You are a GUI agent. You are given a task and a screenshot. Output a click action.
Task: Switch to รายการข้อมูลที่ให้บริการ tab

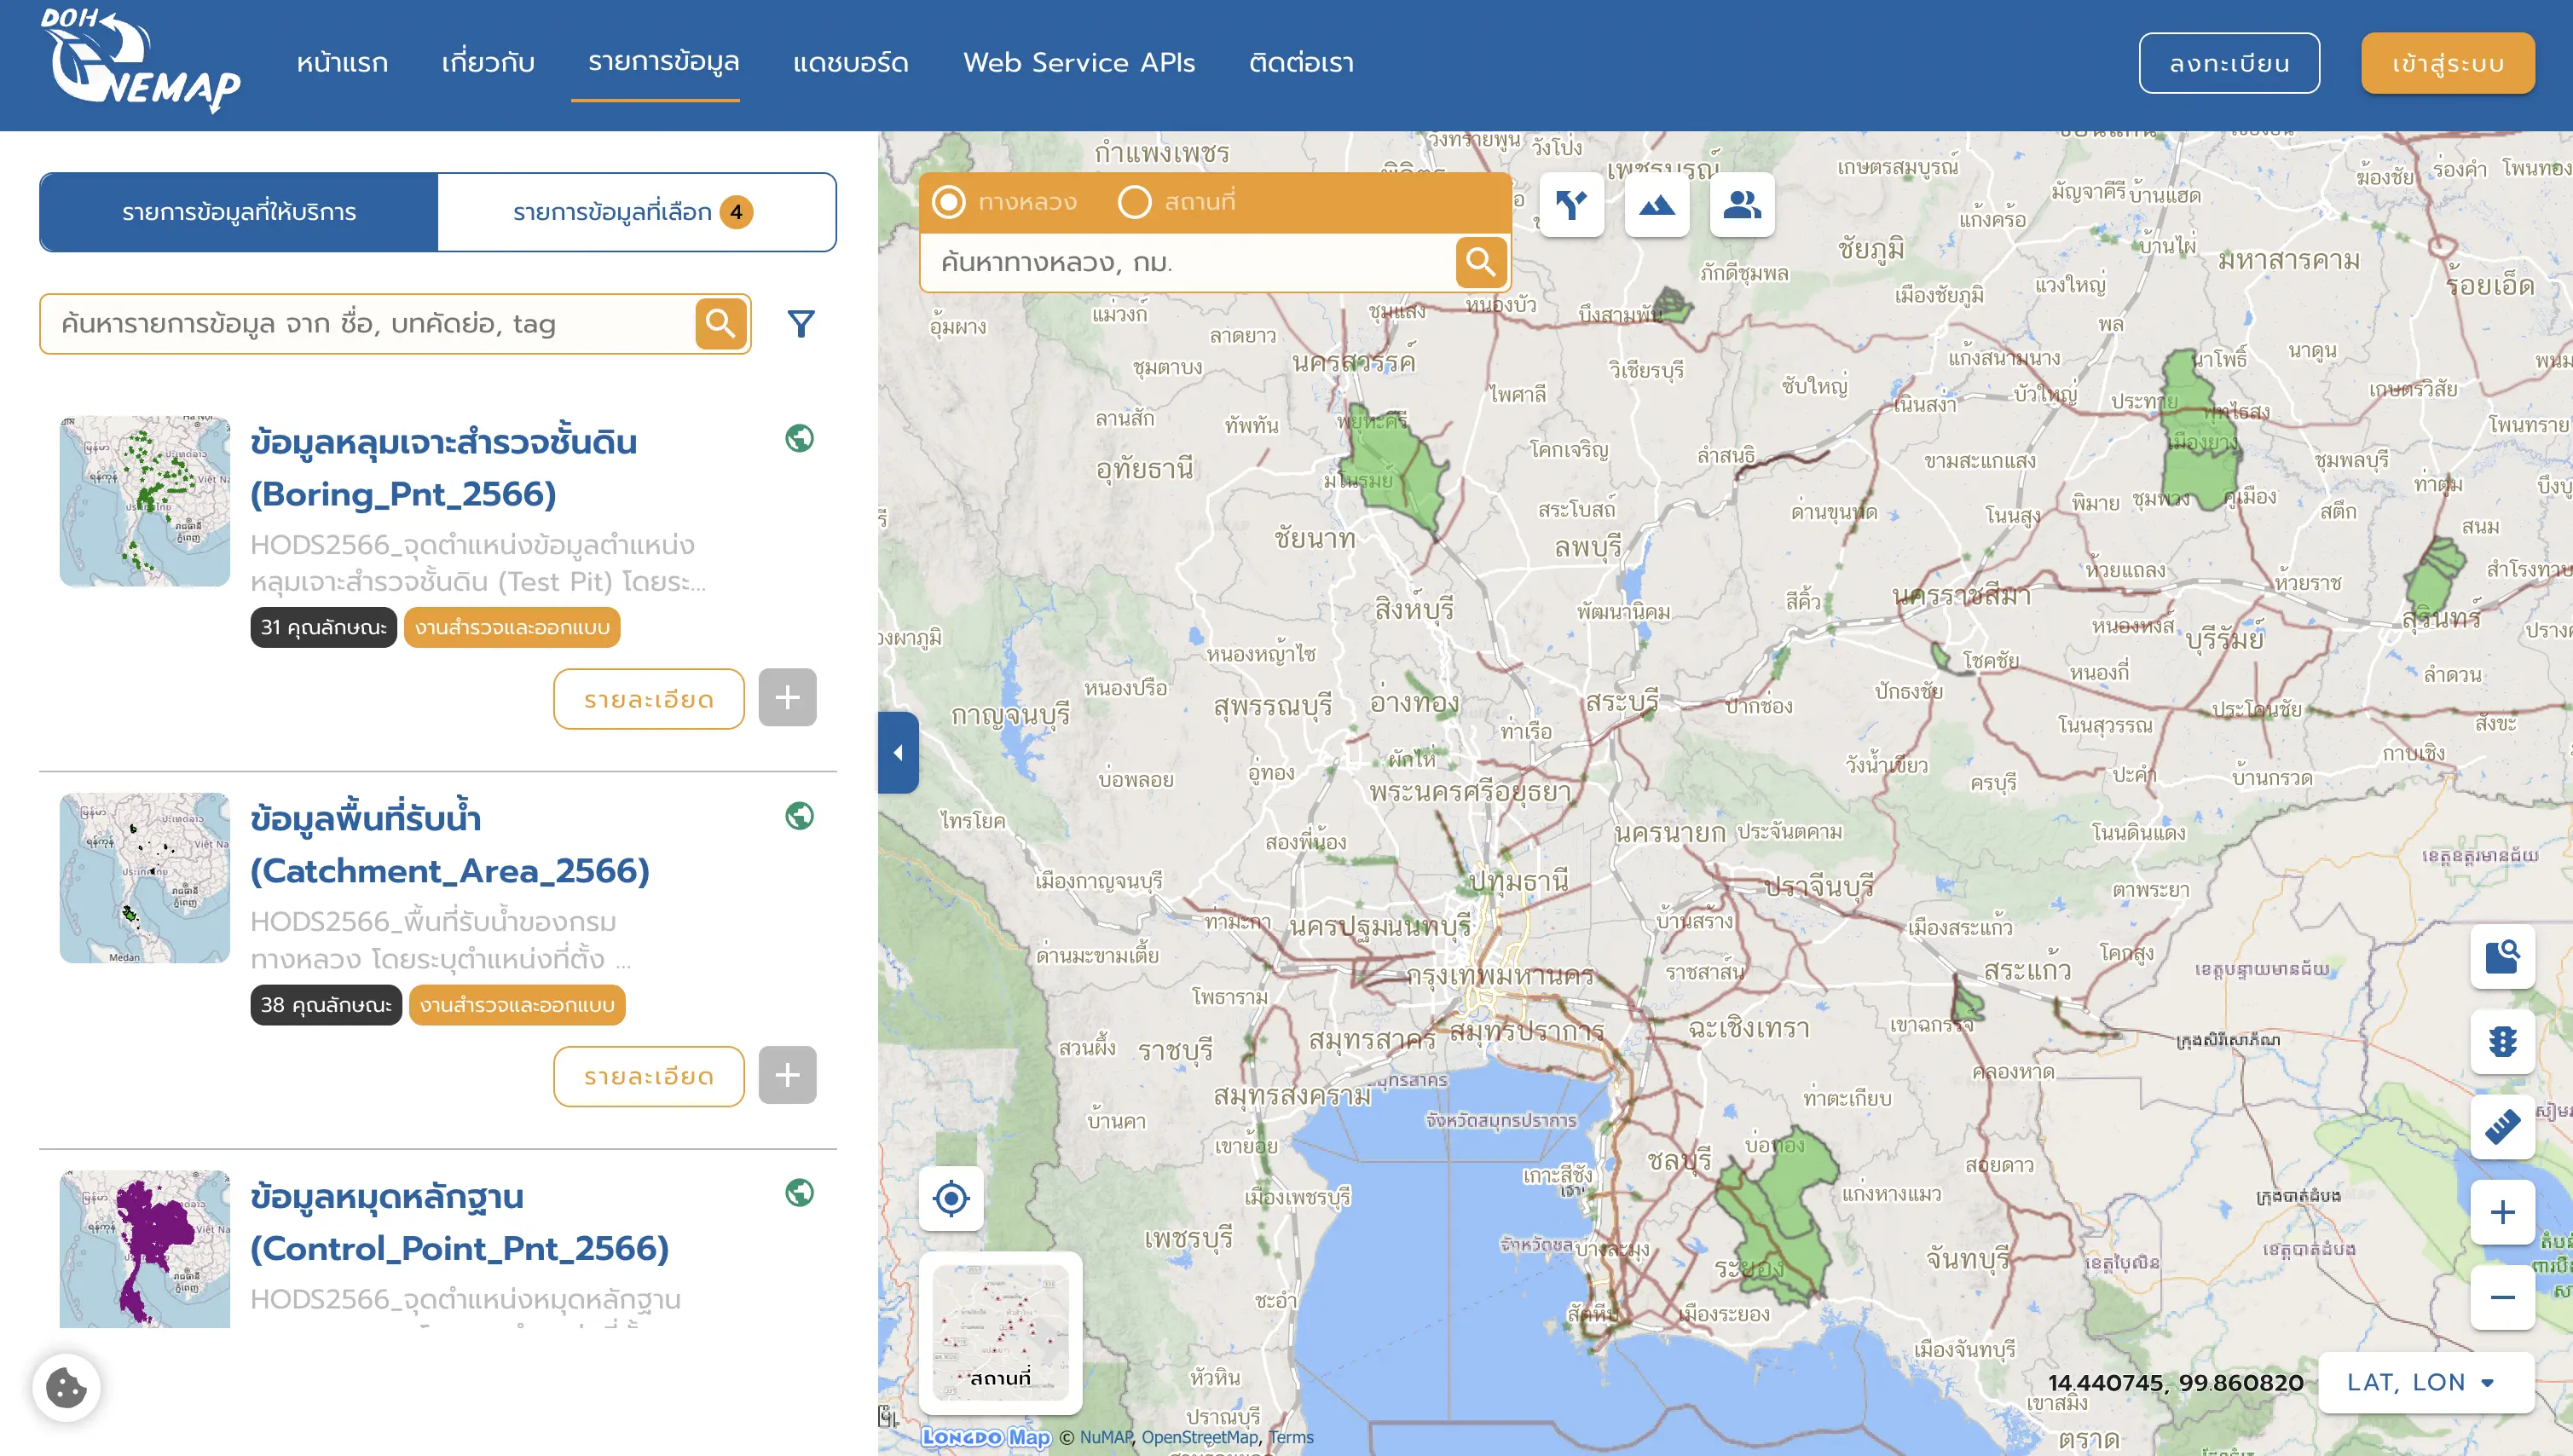239,212
